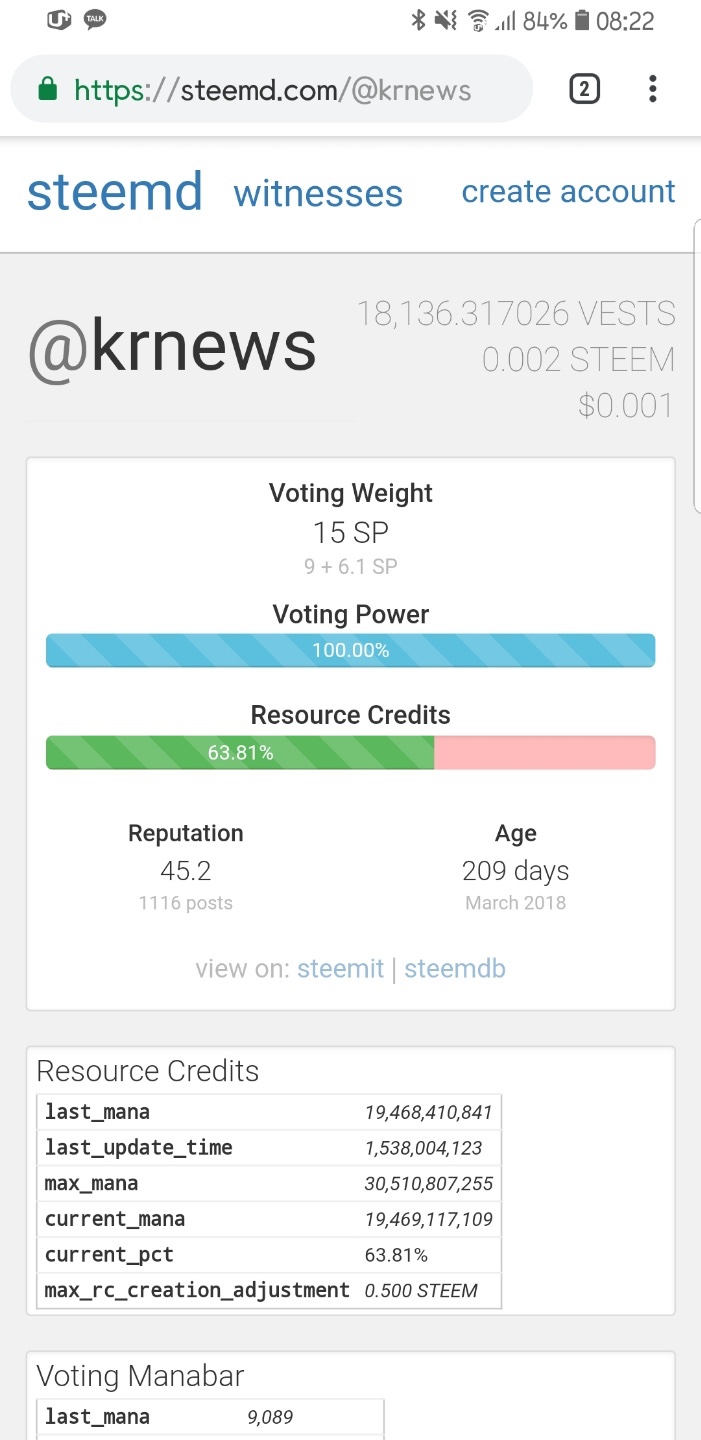Click the @krnews account heading
The width and height of the screenshot is (701, 1440).
172,346
